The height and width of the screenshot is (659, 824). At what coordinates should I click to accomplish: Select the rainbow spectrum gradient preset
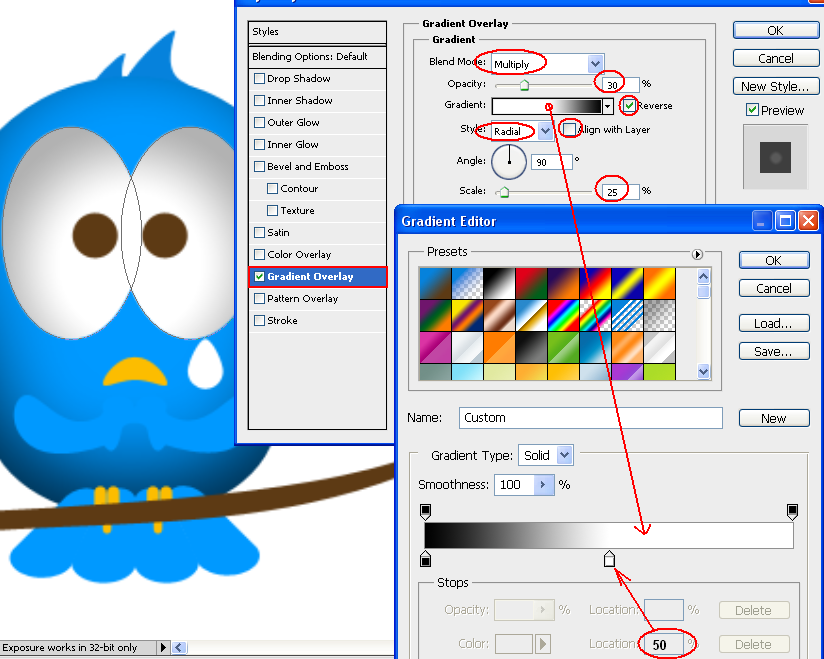563,316
